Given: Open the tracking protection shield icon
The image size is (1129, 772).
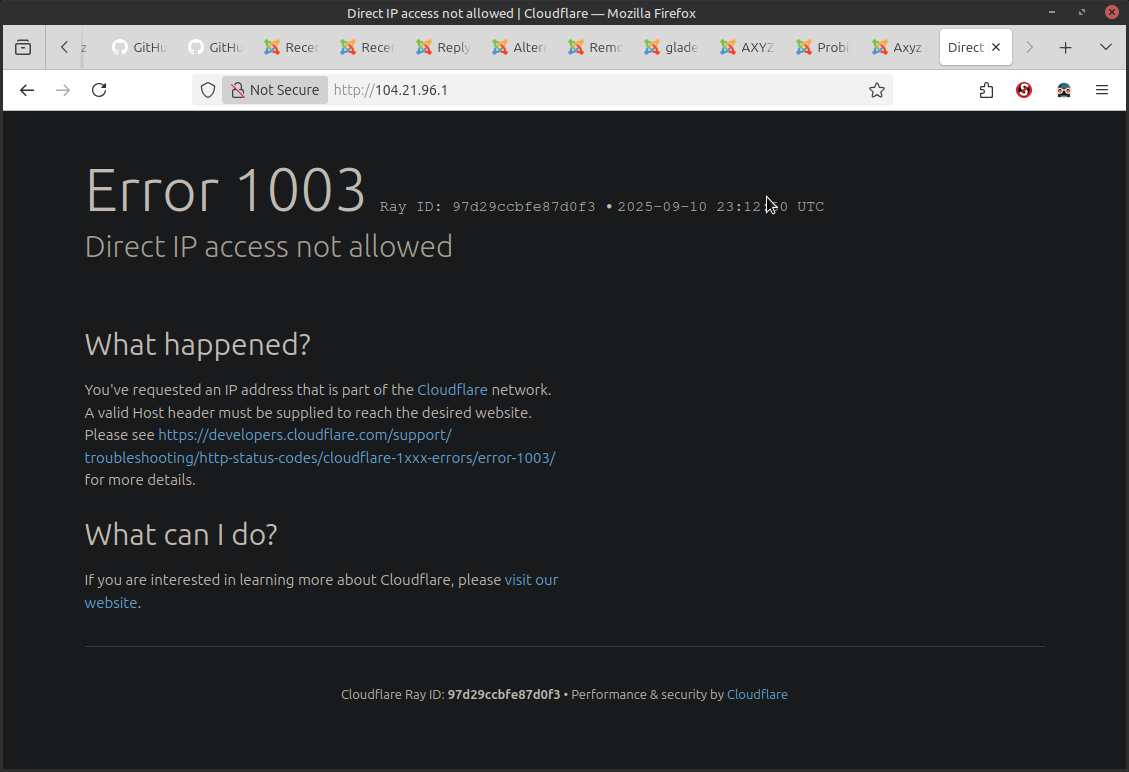Looking at the screenshot, I should click(208, 90).
